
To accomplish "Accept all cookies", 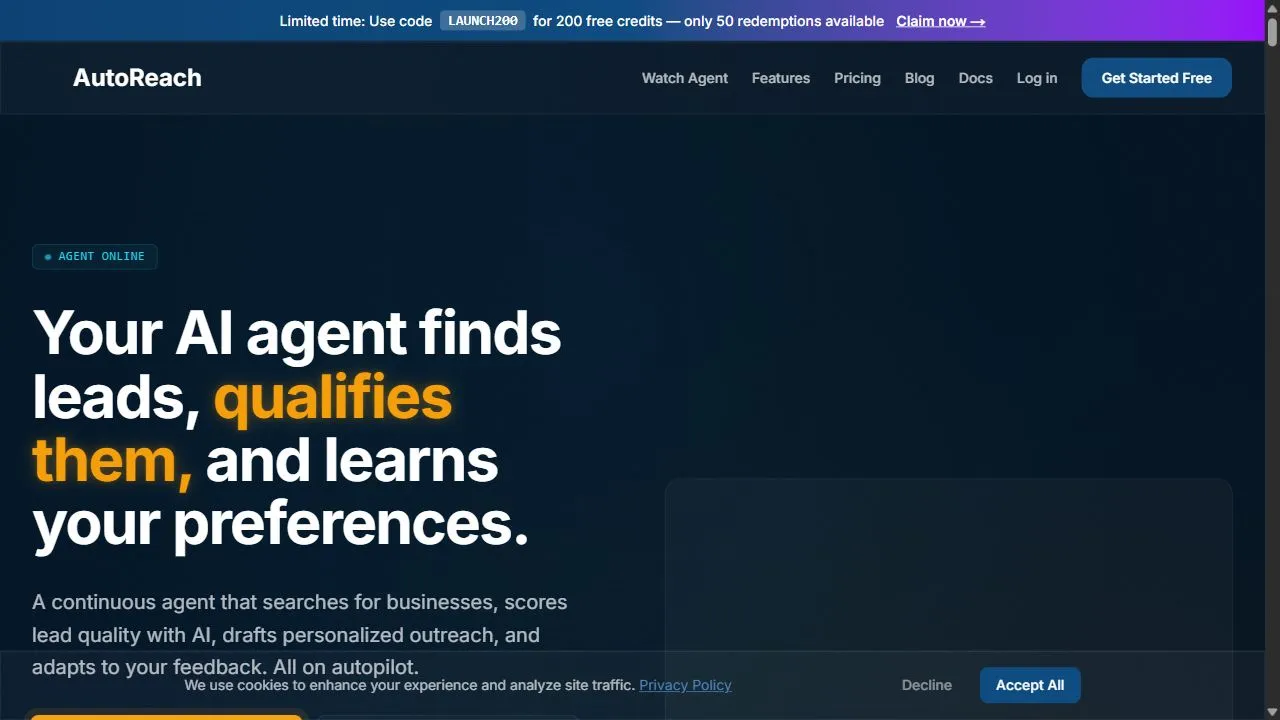I will click(x=1030, y=685).
